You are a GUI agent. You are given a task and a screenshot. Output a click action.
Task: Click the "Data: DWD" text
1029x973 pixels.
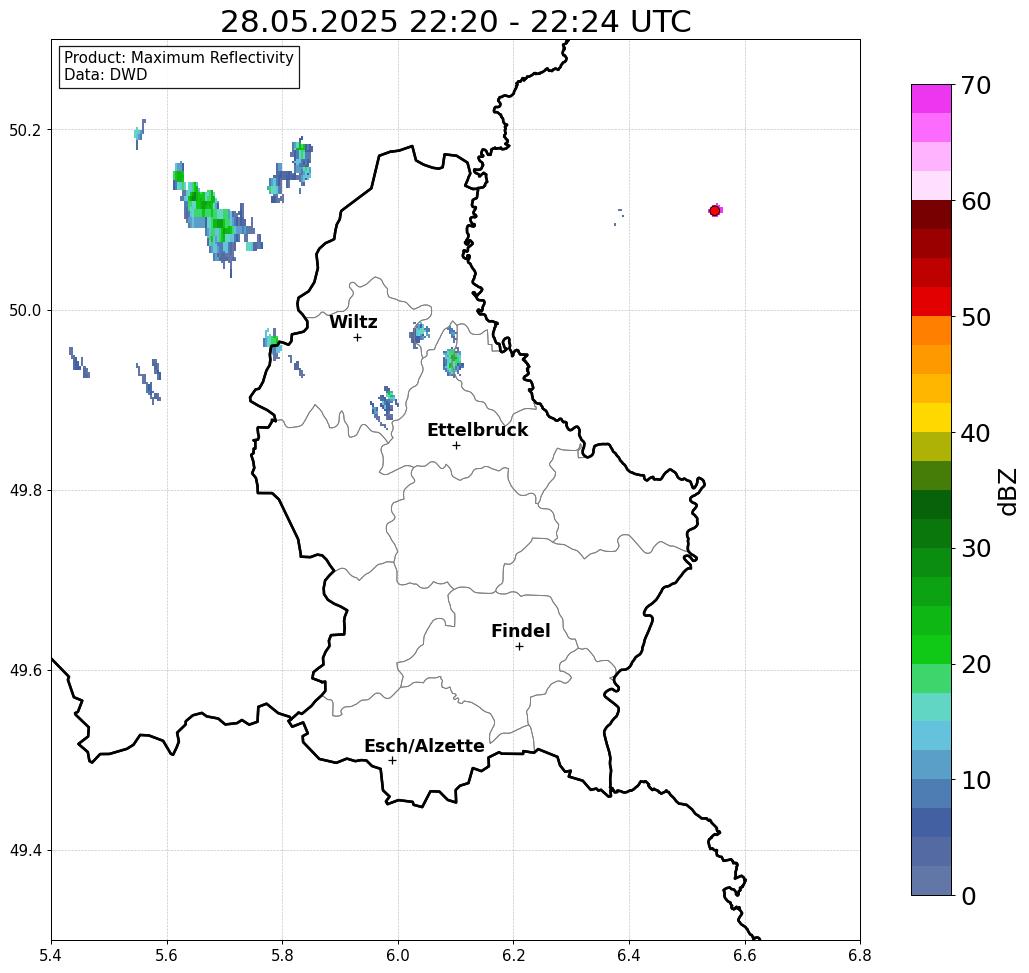[x=106, y=75]
